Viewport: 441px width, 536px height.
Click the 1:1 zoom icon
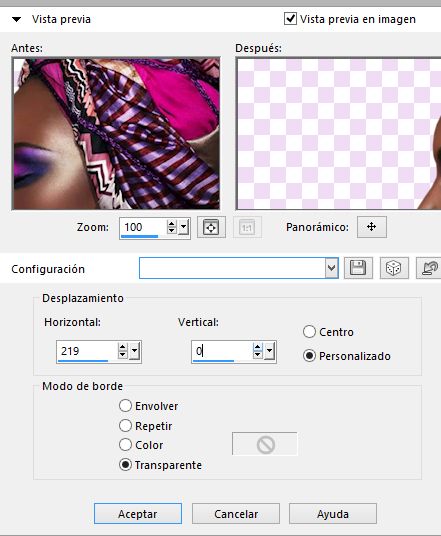pos(247,227)
